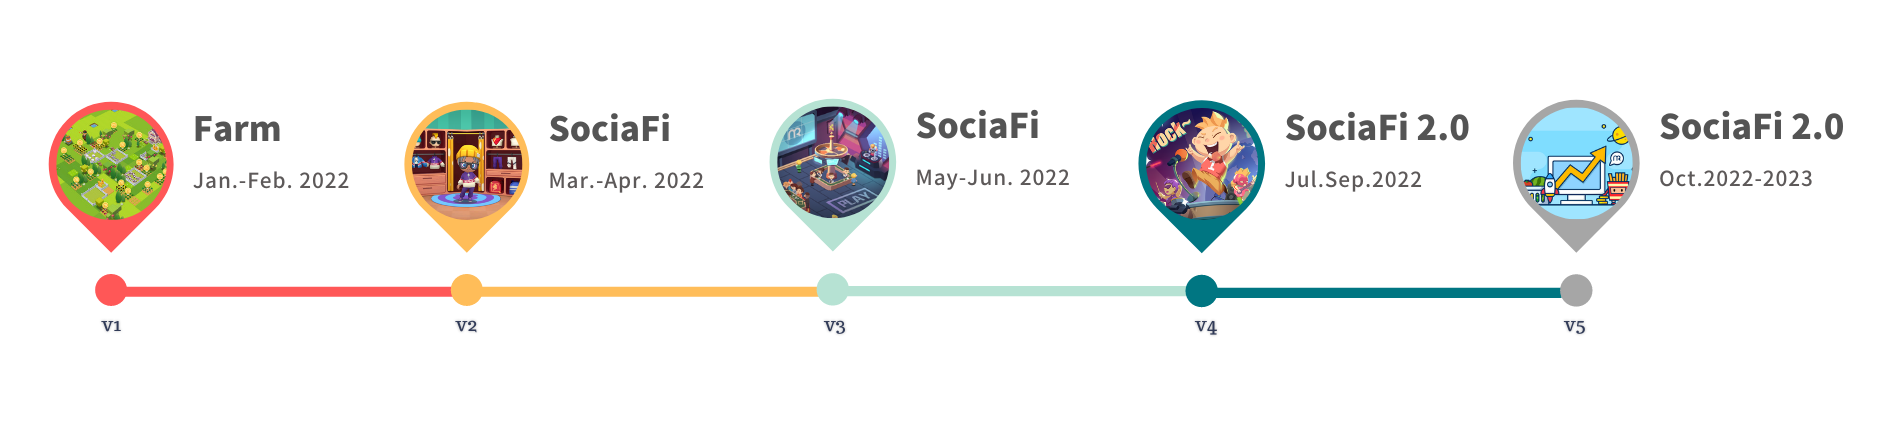Screen dimensions: 1887x439
Task: Click the SociaFi 2.0 heading above Oct.2022-2023
Action: pos(1751,127)
